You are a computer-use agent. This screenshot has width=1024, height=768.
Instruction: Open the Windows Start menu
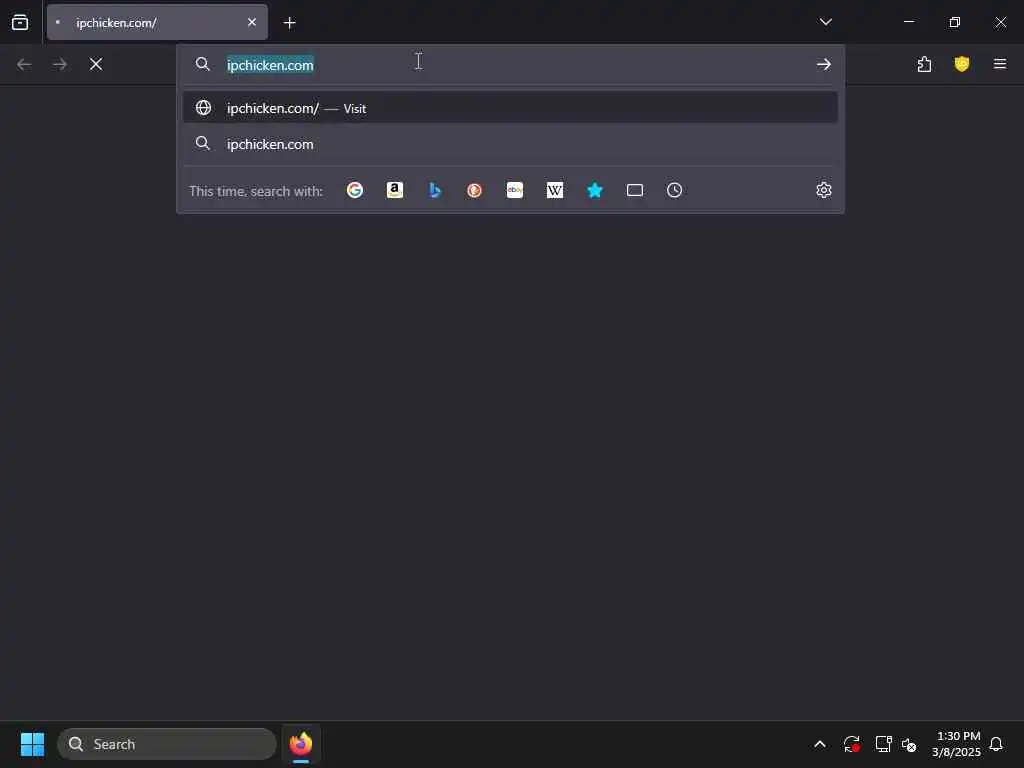pos(32,744)
